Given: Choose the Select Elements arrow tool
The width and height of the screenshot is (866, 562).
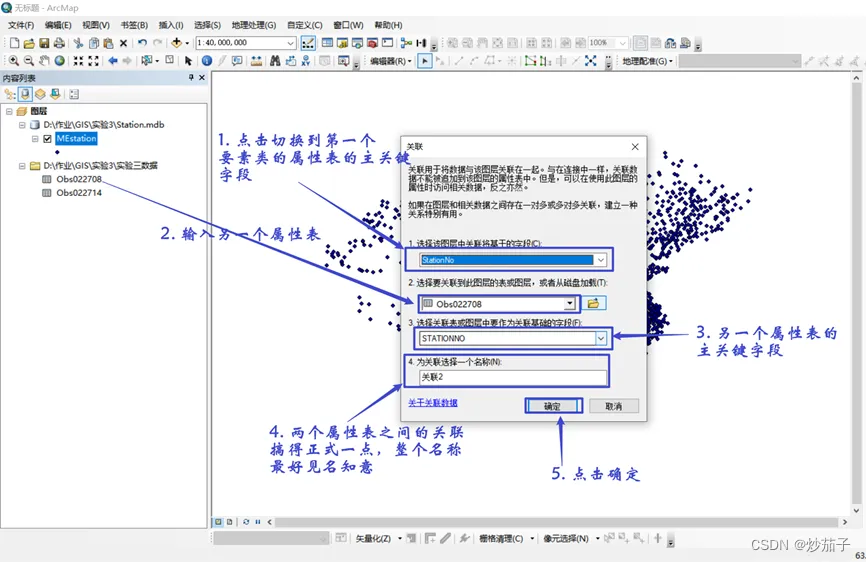Looking at the screenshot, I should (x=188, y=61).
